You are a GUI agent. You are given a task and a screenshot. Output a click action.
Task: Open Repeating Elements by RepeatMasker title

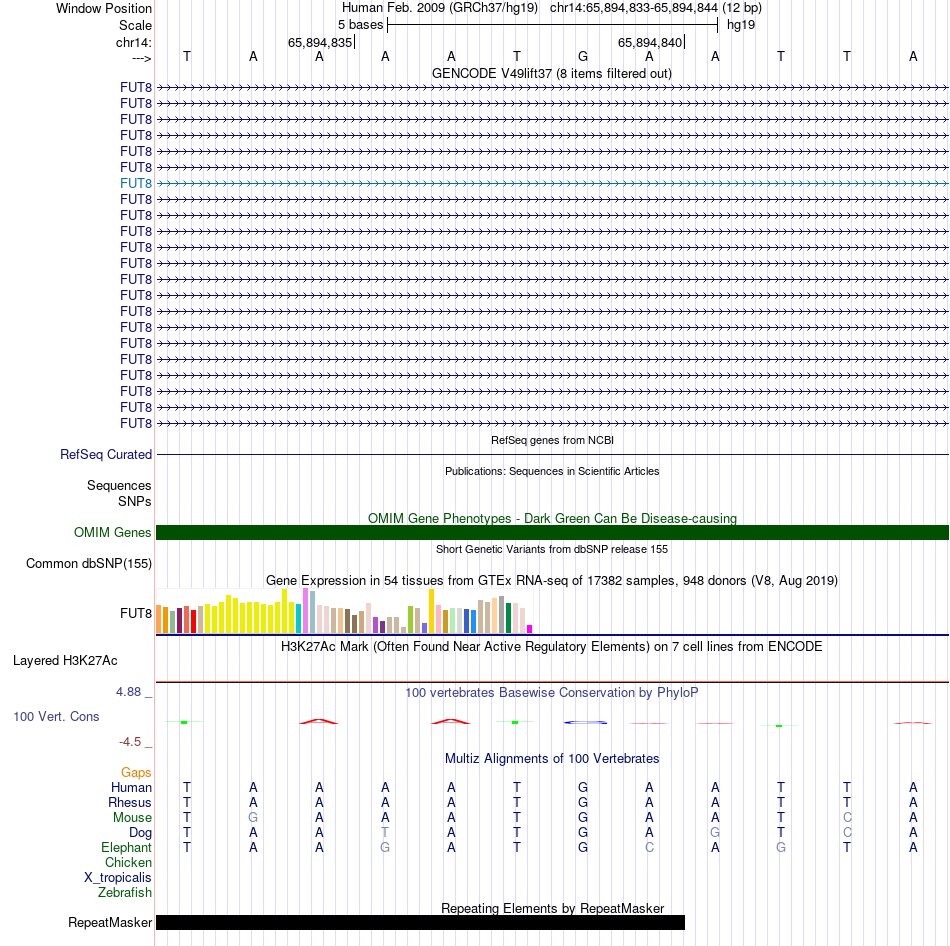point(552,908)
